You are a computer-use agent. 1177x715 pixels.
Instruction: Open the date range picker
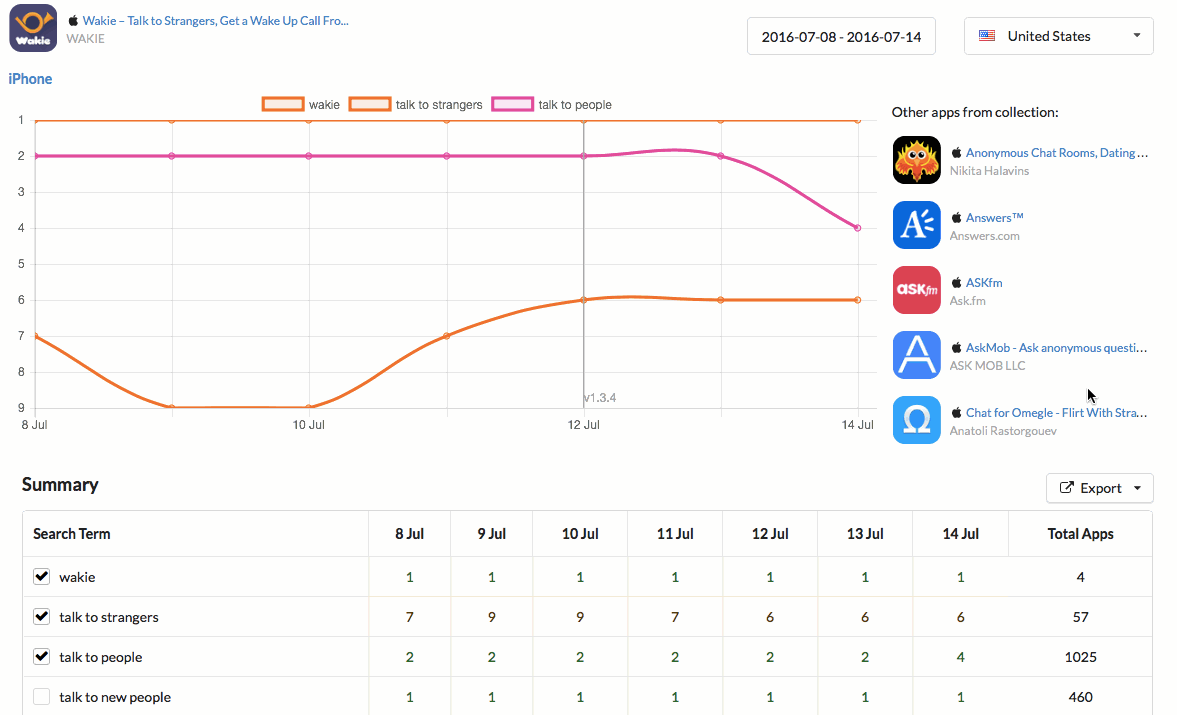point(840,36)
